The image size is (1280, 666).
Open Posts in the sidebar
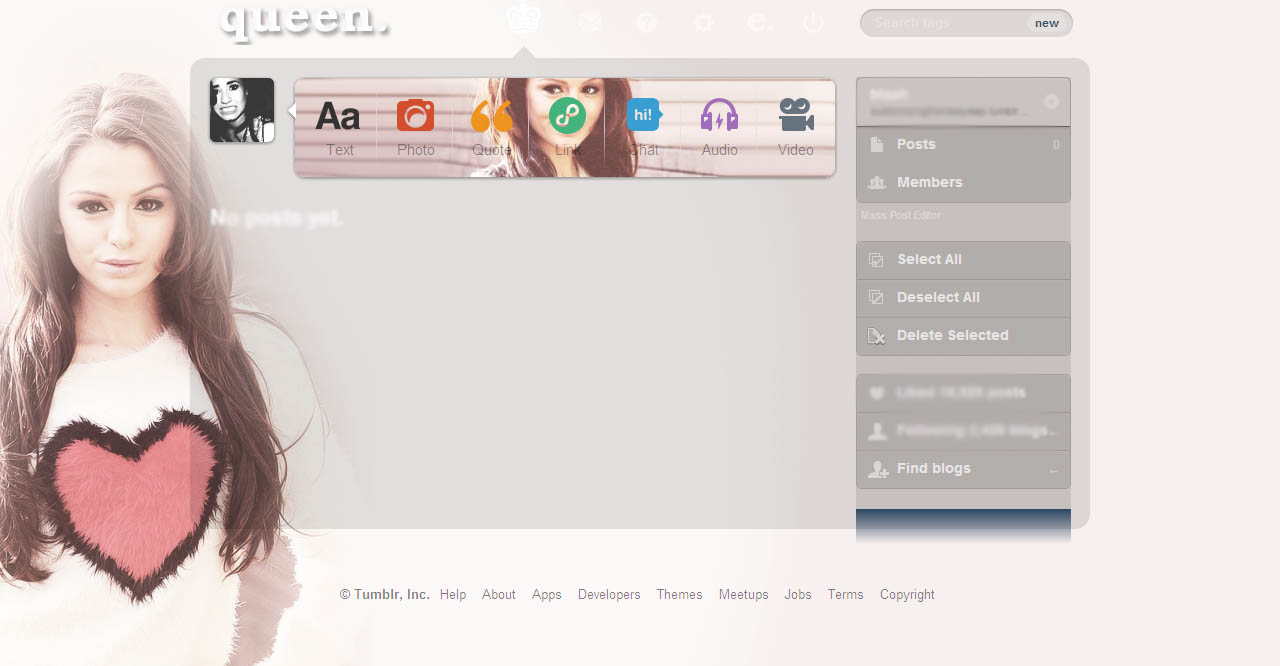pos(963,145)
